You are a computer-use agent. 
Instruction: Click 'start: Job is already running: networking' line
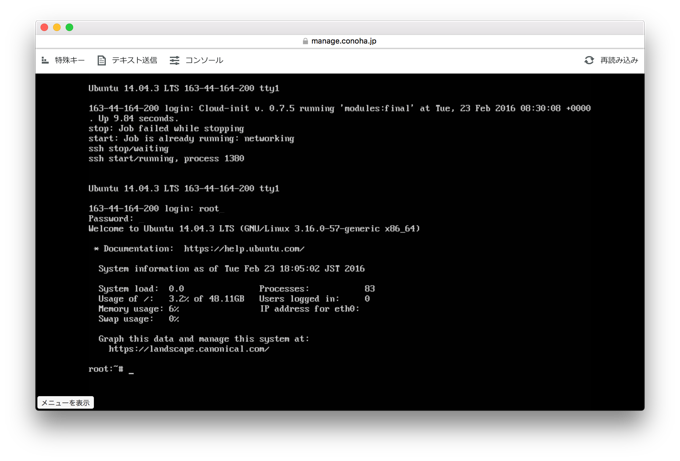[191, 138]
